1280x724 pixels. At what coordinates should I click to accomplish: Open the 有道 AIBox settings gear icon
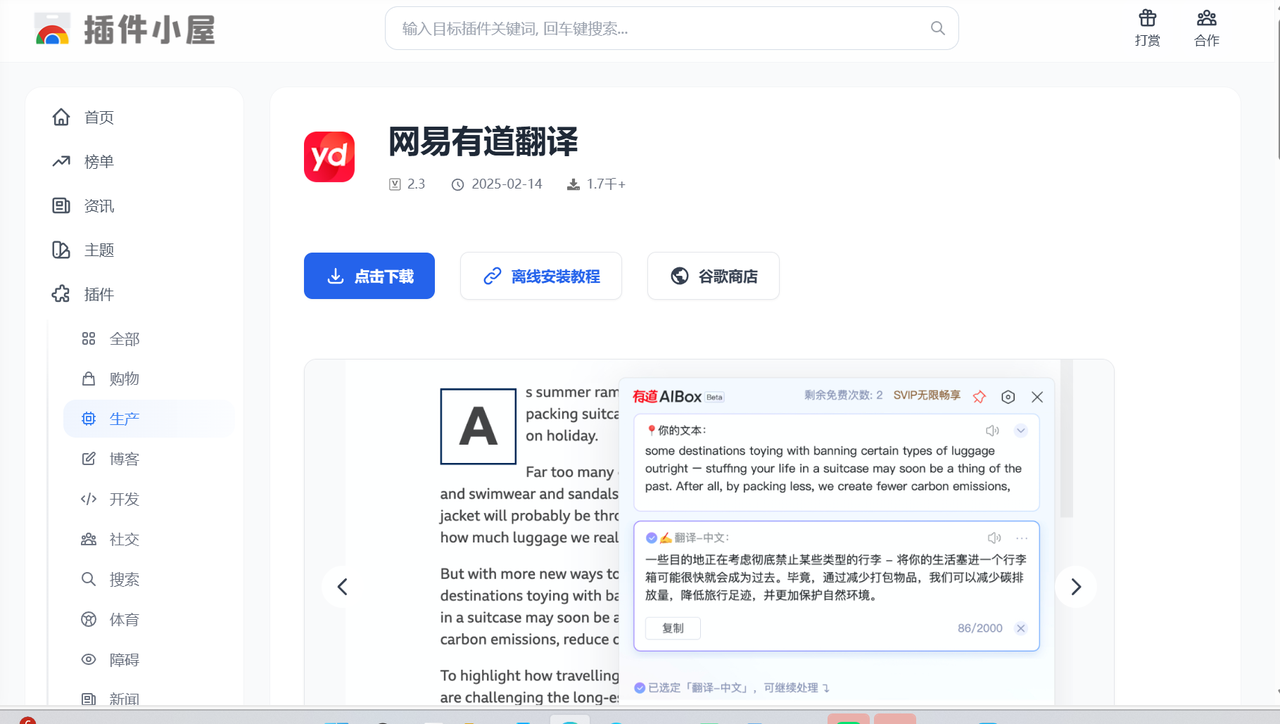click(1008, 396)
